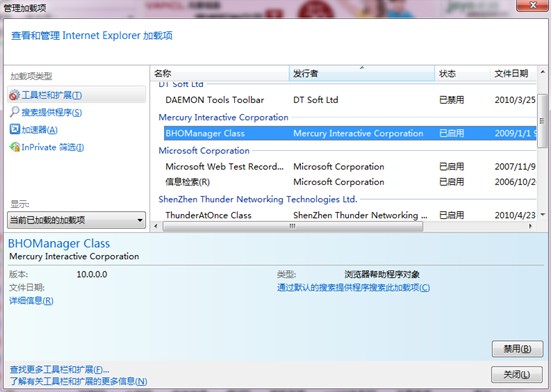This screenshot has height=392, width=552.
Task: Click the Accelerators arrow icon
Action: coord(14,129)
